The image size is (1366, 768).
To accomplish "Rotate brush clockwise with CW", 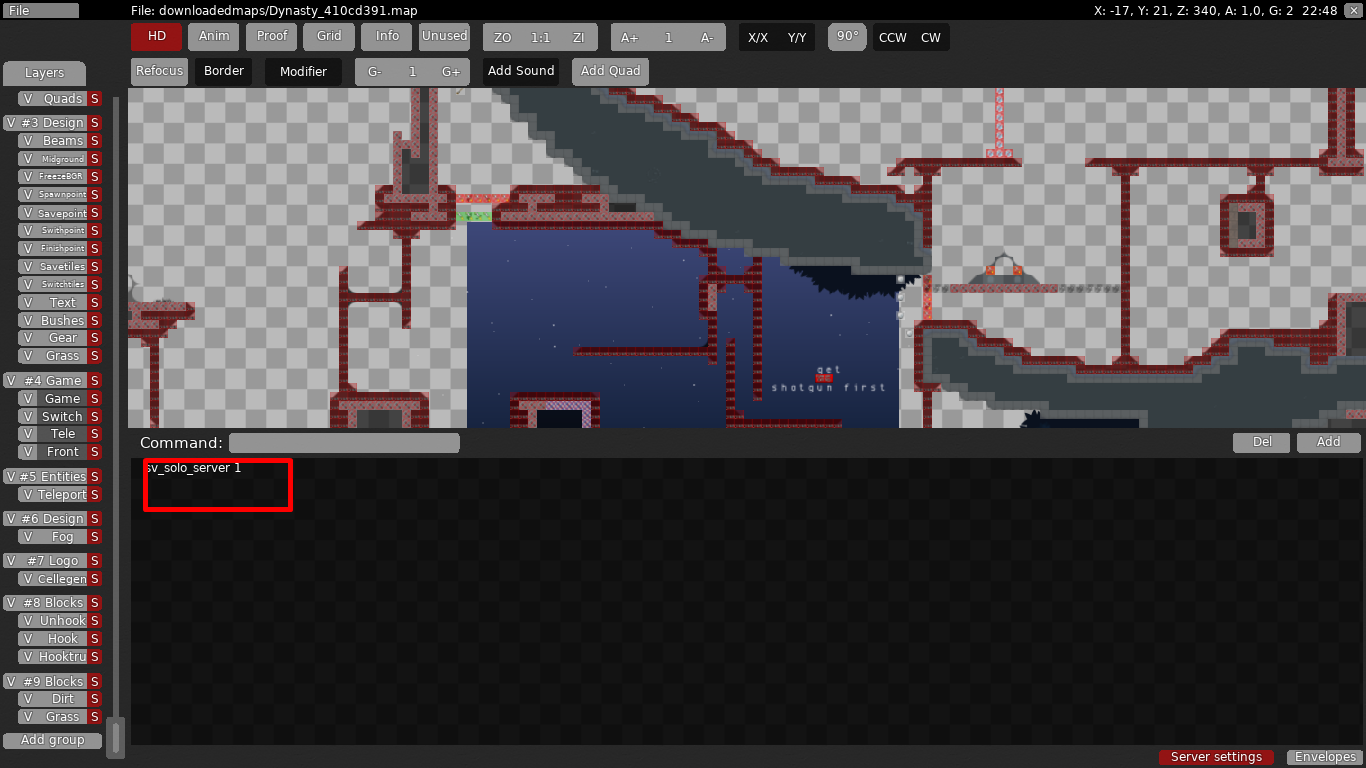I will click(x=931, y=38).
